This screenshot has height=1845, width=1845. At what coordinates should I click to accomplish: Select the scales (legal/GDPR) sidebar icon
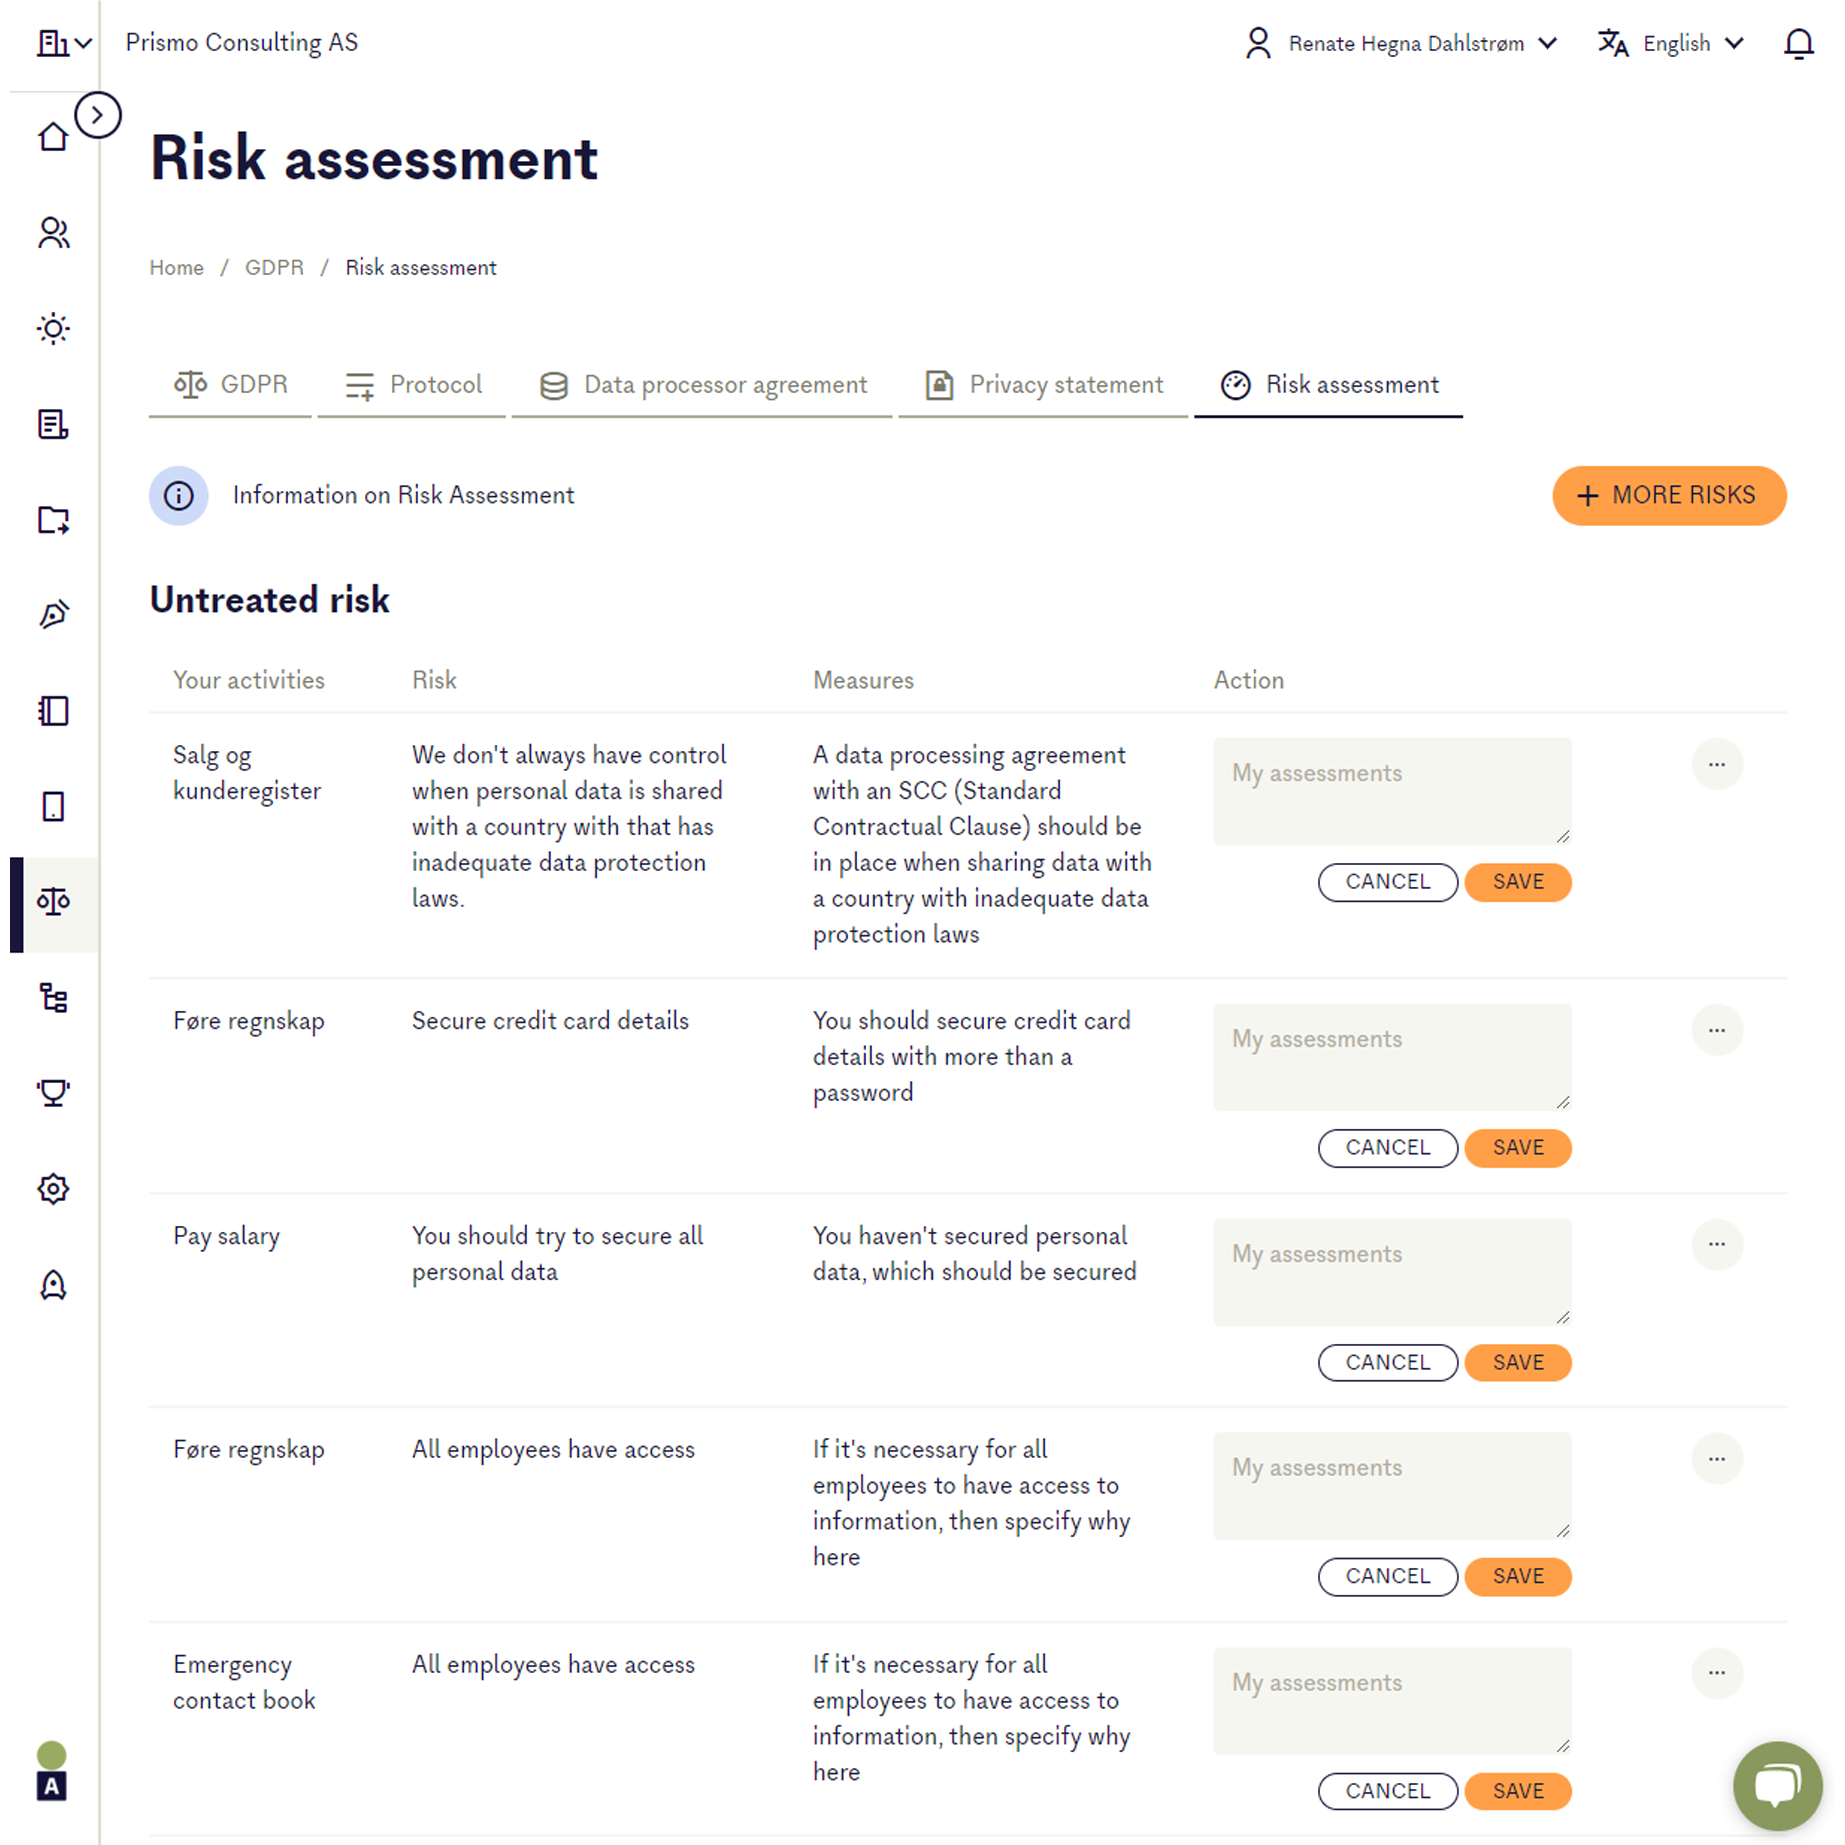[x=53, y=902]
